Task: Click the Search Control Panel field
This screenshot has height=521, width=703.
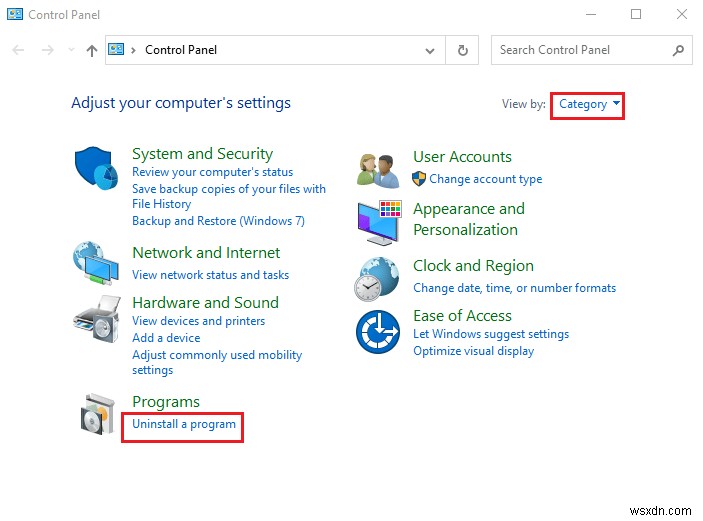Action: 580,50
